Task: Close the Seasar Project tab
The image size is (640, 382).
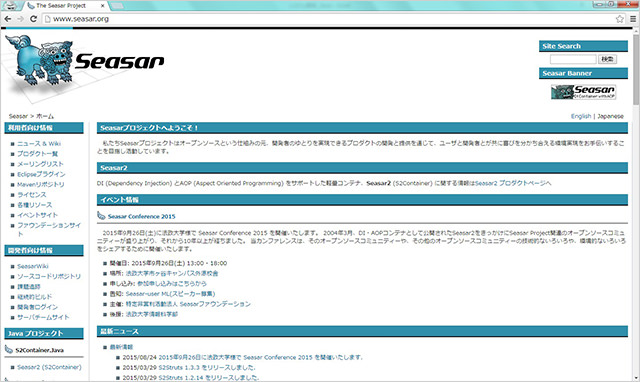Action: pos(102,6)
